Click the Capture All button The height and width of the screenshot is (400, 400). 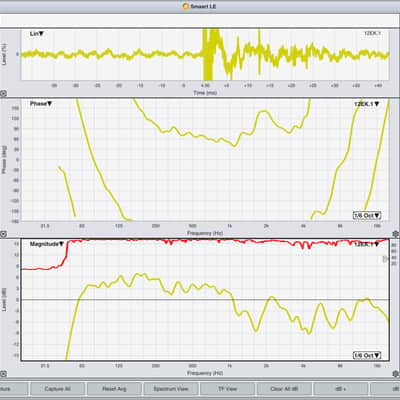[57, 389]
